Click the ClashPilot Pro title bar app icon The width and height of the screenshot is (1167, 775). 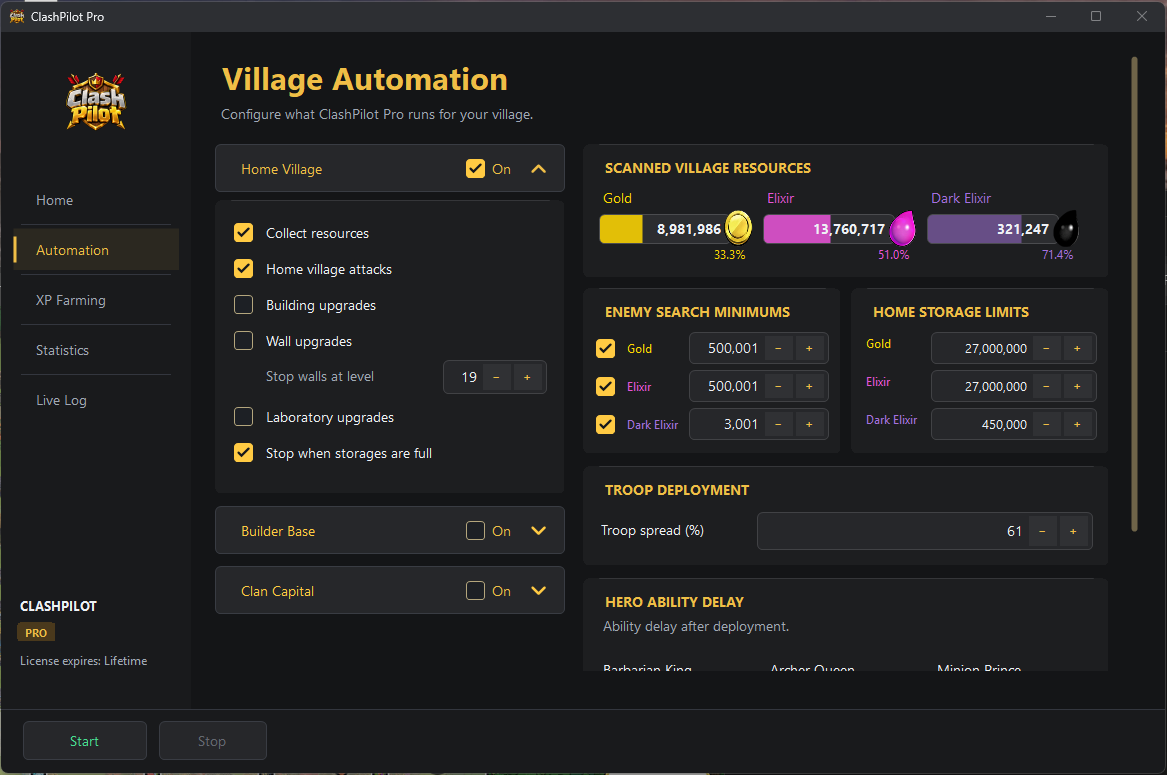point(16,16)
